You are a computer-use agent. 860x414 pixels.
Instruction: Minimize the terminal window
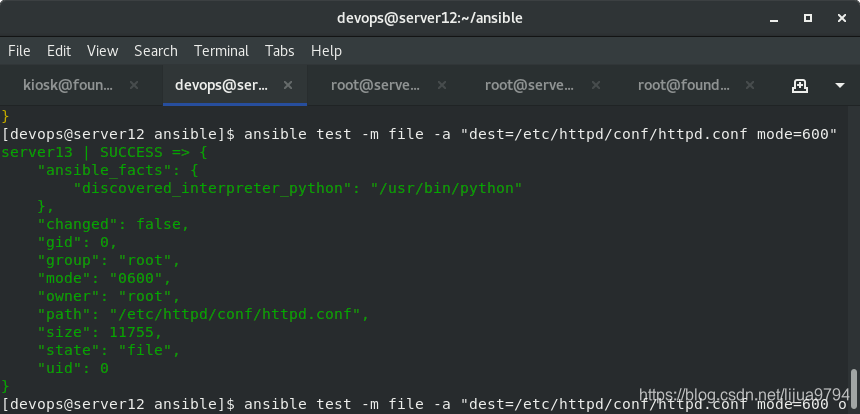click(x=774, y=19)
